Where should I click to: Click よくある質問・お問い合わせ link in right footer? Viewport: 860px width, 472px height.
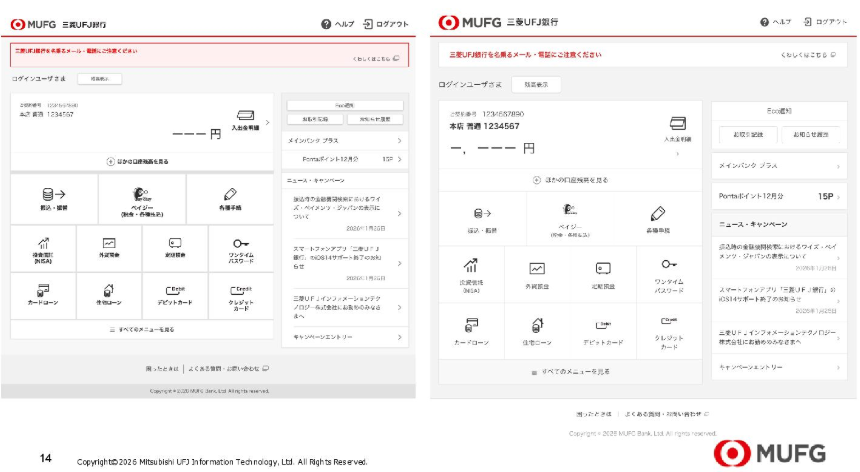[x=666, y=414]
